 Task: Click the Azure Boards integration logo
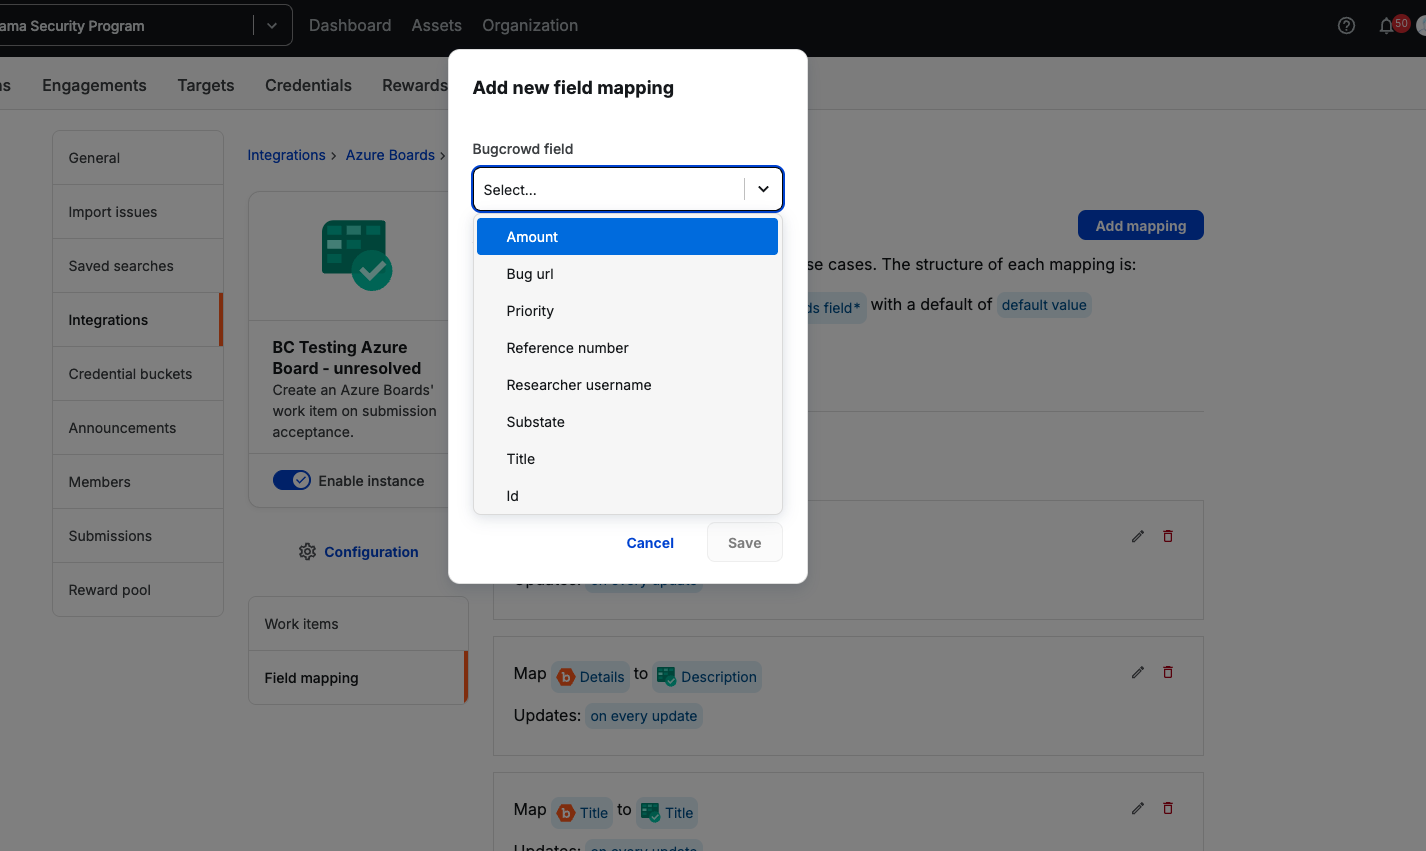click(356, 255)
